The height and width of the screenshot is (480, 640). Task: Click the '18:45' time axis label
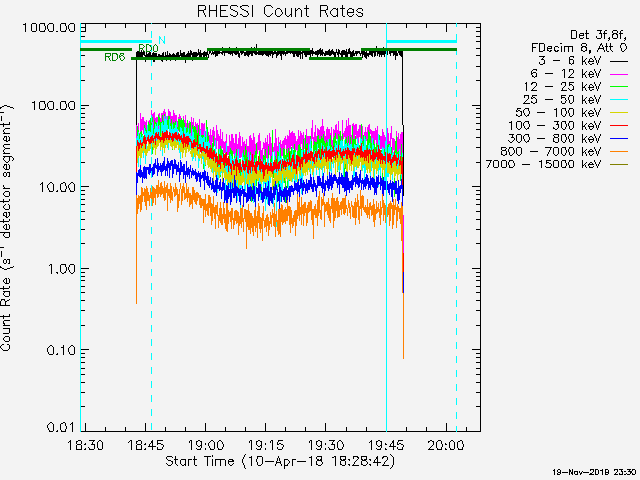tap(146, 445)
